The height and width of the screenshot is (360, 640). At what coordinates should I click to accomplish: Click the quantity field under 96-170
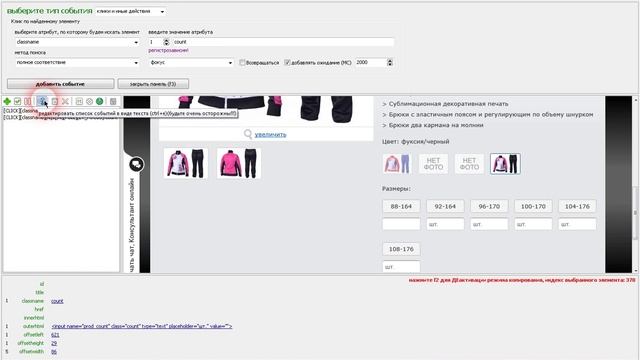point(489,224)
